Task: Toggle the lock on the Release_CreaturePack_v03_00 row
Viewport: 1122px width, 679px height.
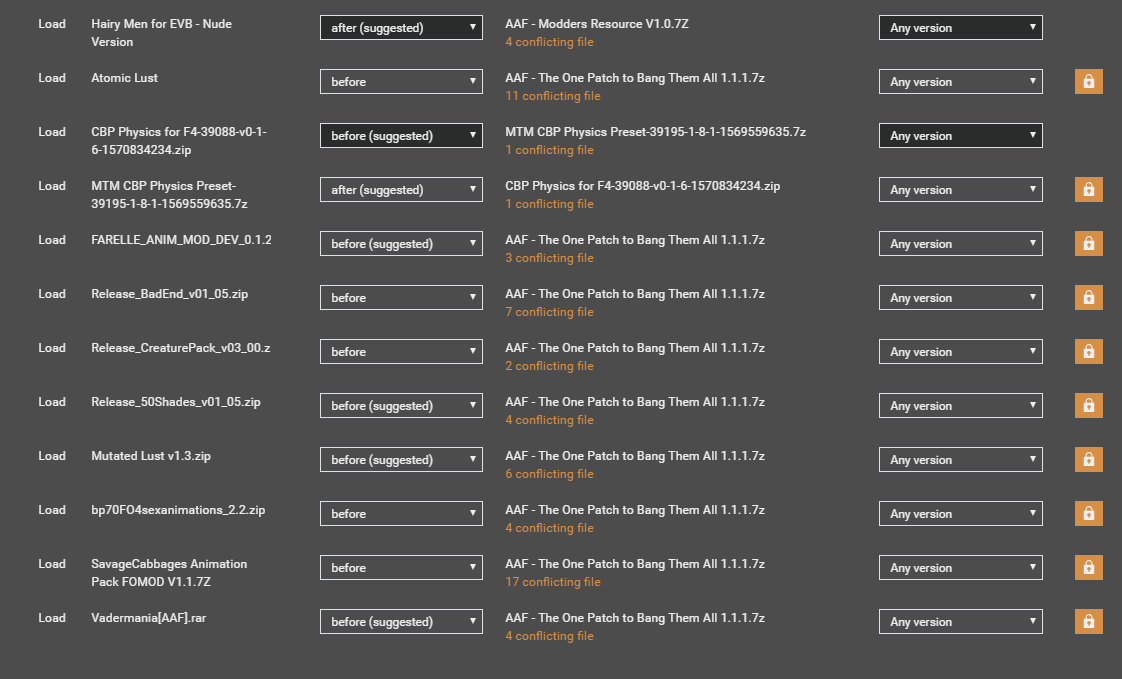Action: pos(1088,351)
